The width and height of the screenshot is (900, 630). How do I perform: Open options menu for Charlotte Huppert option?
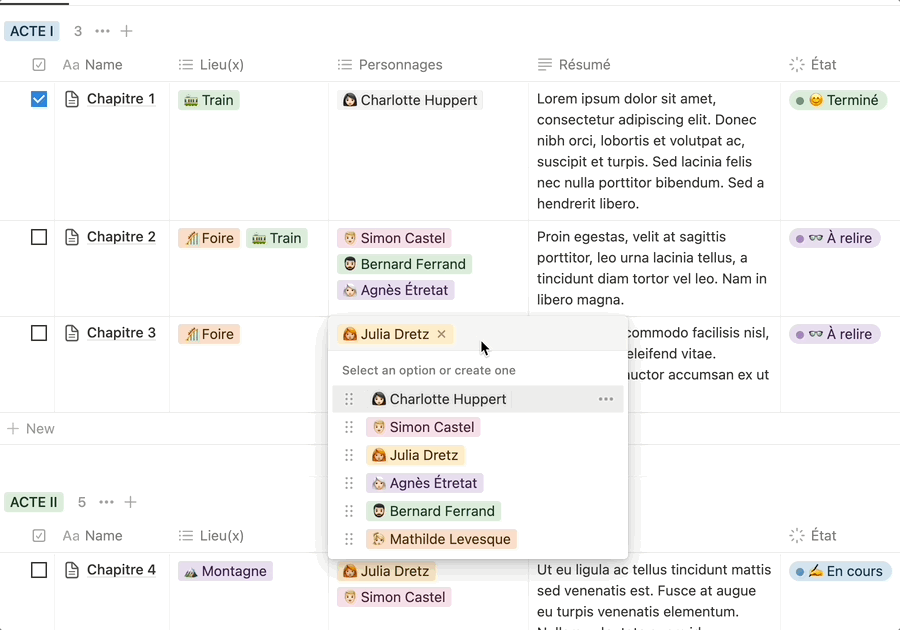point(606,399)
